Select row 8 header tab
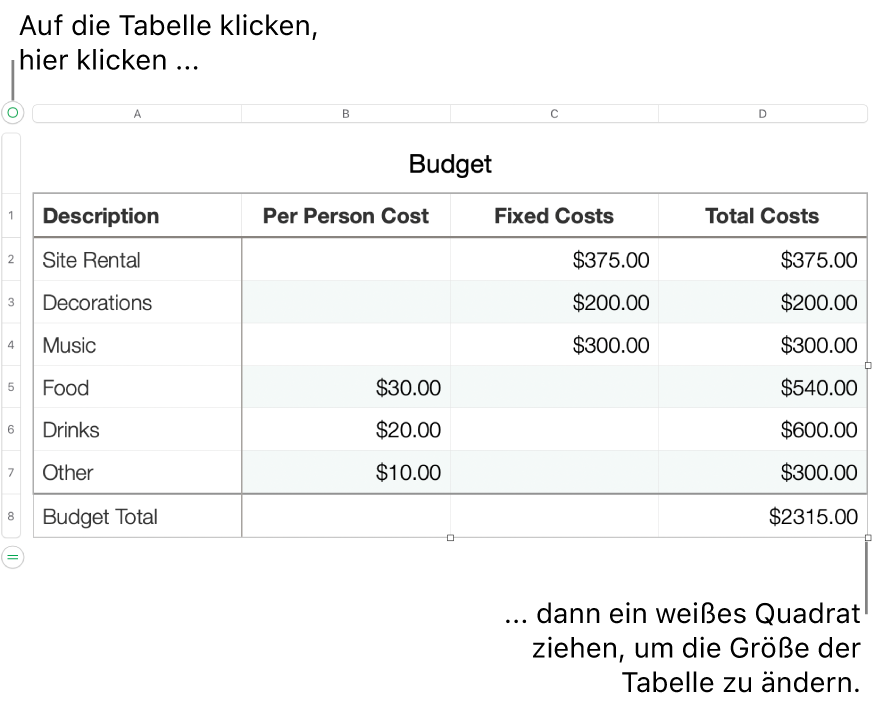 (x=11, y=516)
